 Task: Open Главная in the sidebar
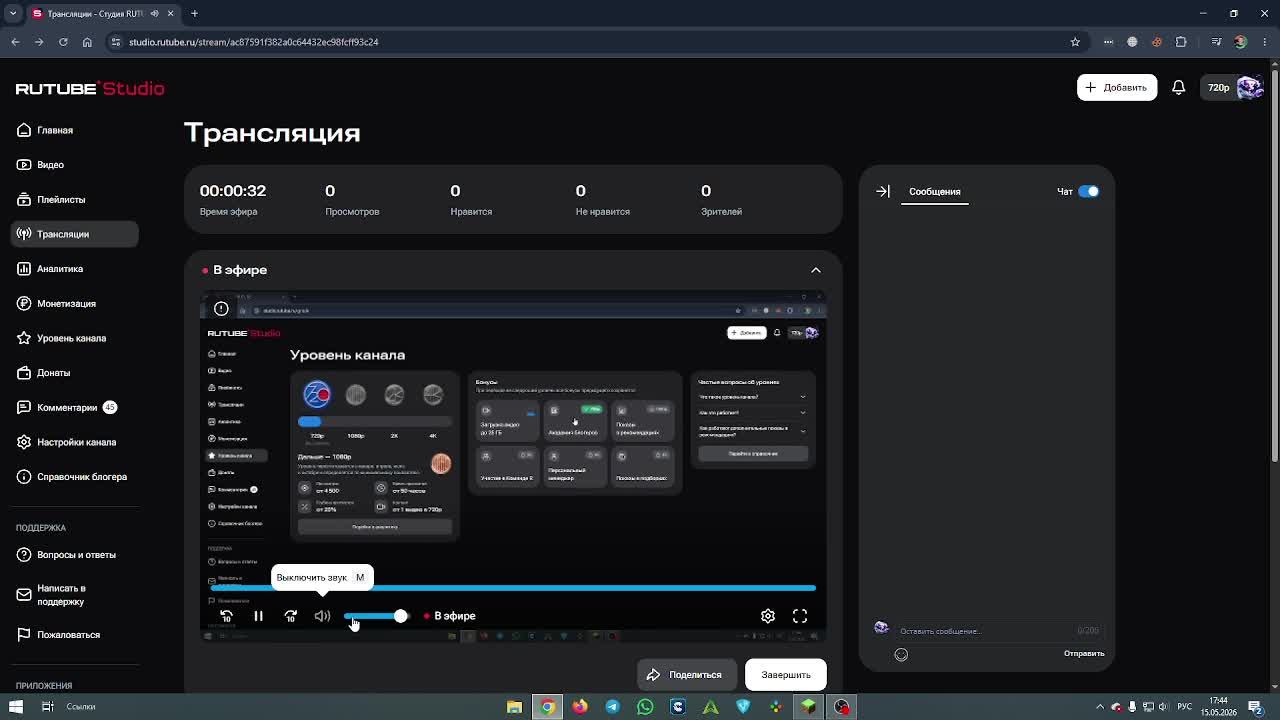point(54,130)
